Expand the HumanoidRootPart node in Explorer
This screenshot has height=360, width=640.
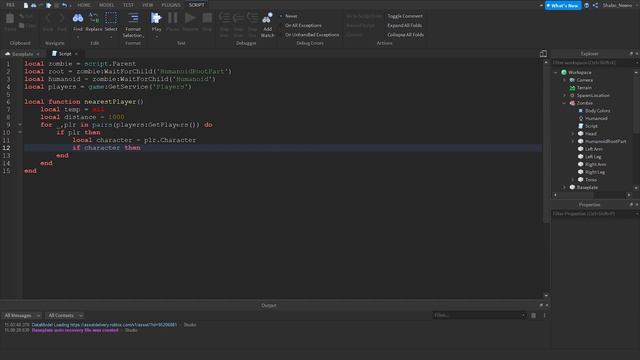pos(573,141)
